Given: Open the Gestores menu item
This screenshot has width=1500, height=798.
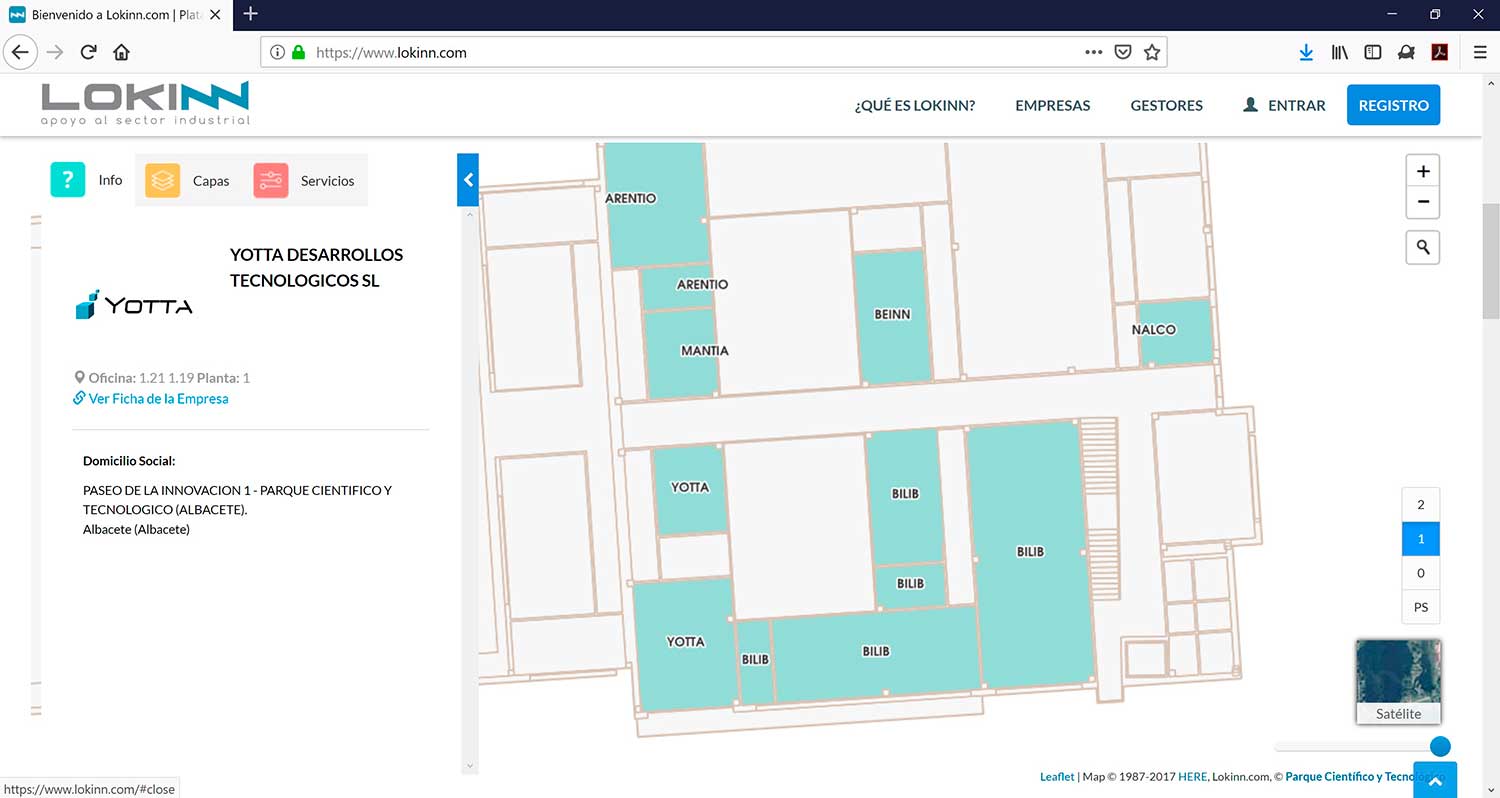Looking at the screenshot, I should click(1166, 105).
